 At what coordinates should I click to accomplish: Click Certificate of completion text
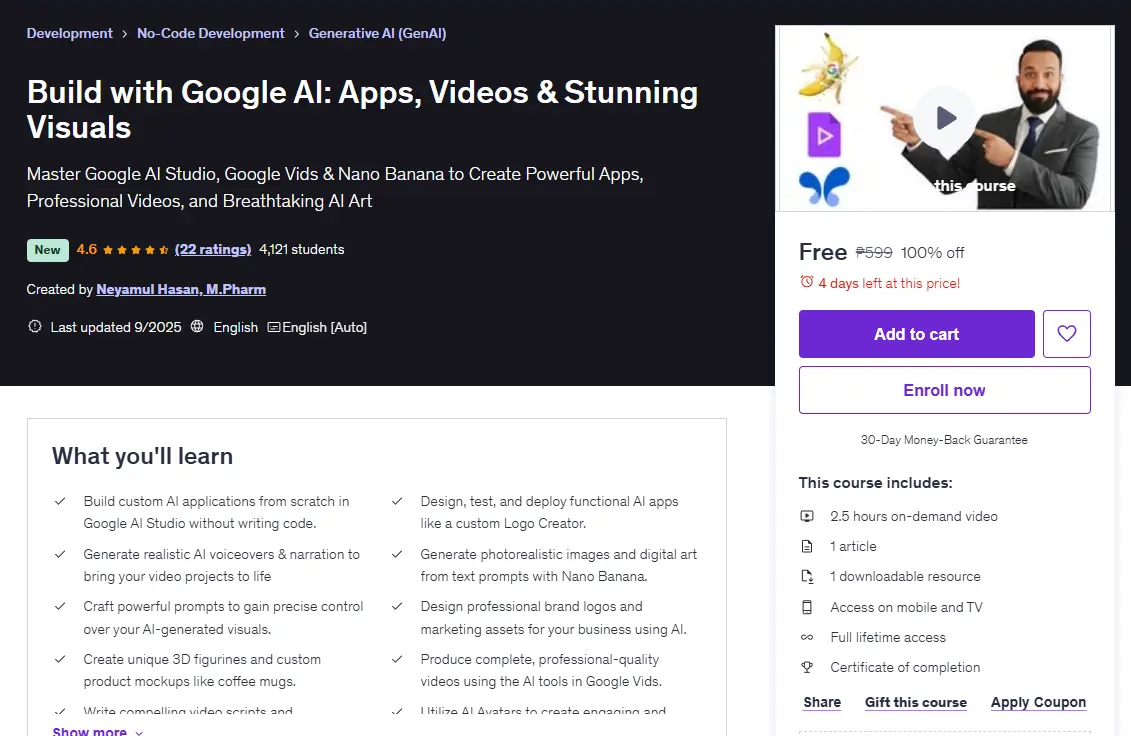click(x=905, y=667)
